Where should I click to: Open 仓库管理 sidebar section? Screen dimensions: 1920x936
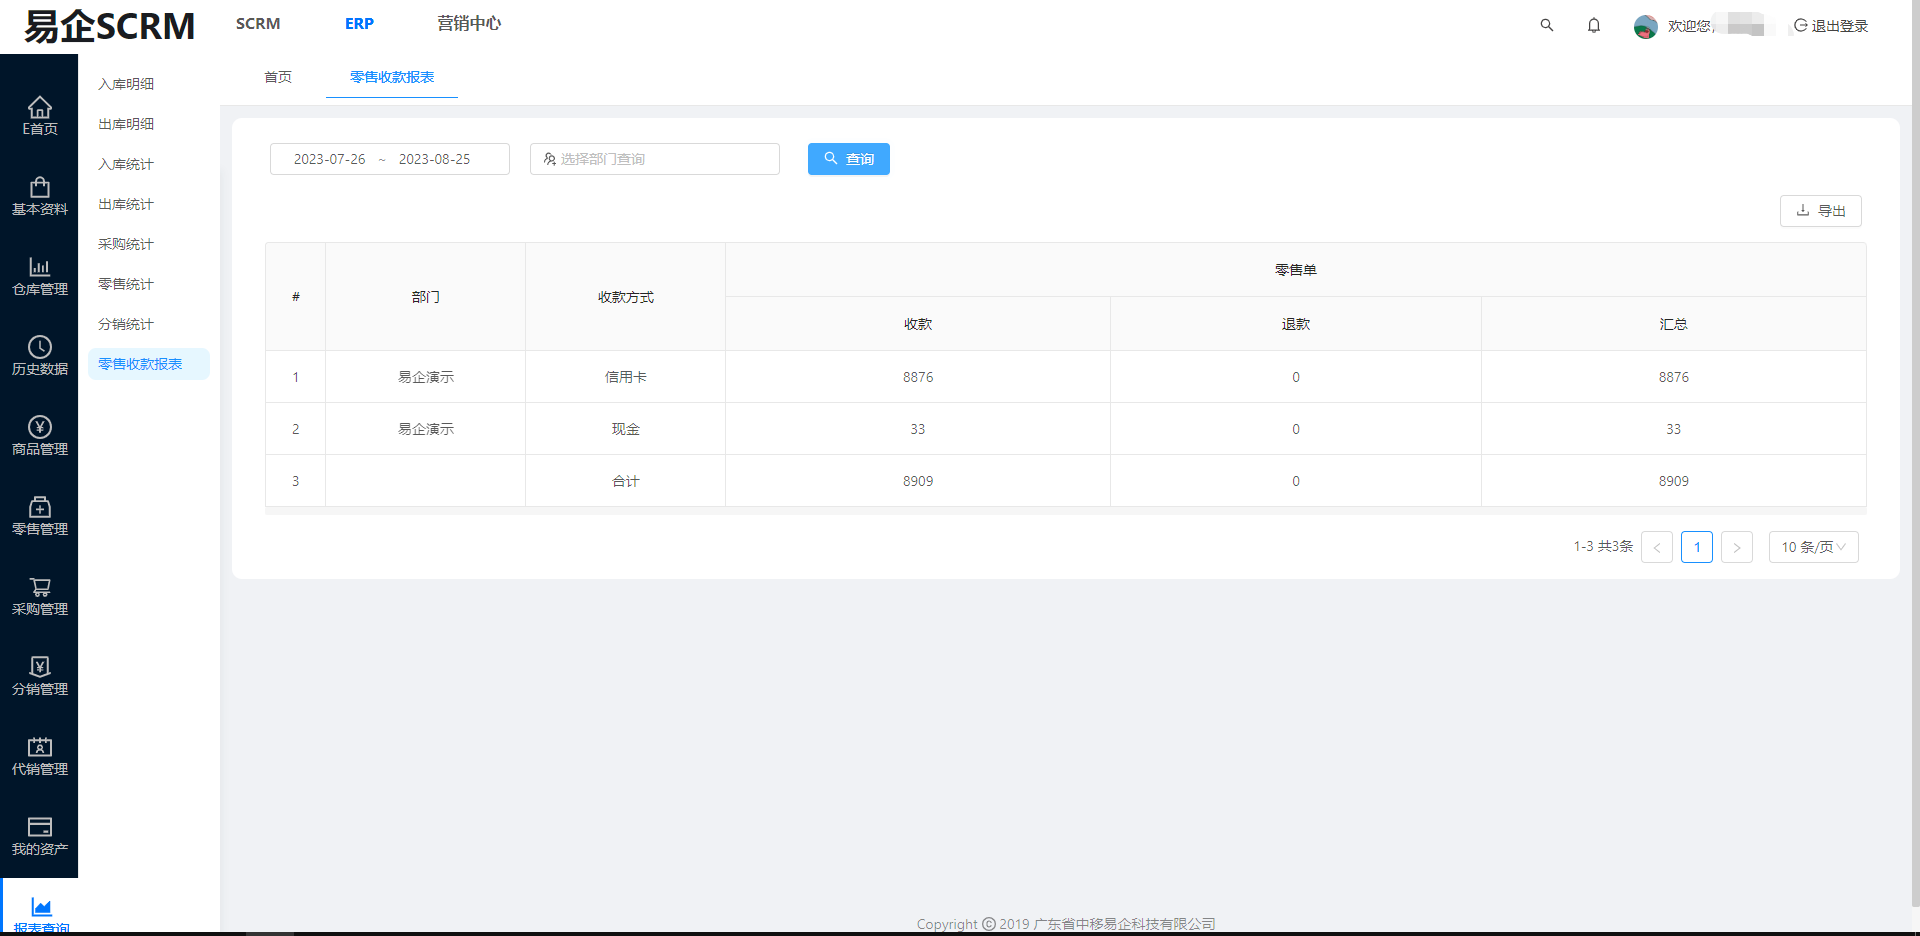point(39,276)
